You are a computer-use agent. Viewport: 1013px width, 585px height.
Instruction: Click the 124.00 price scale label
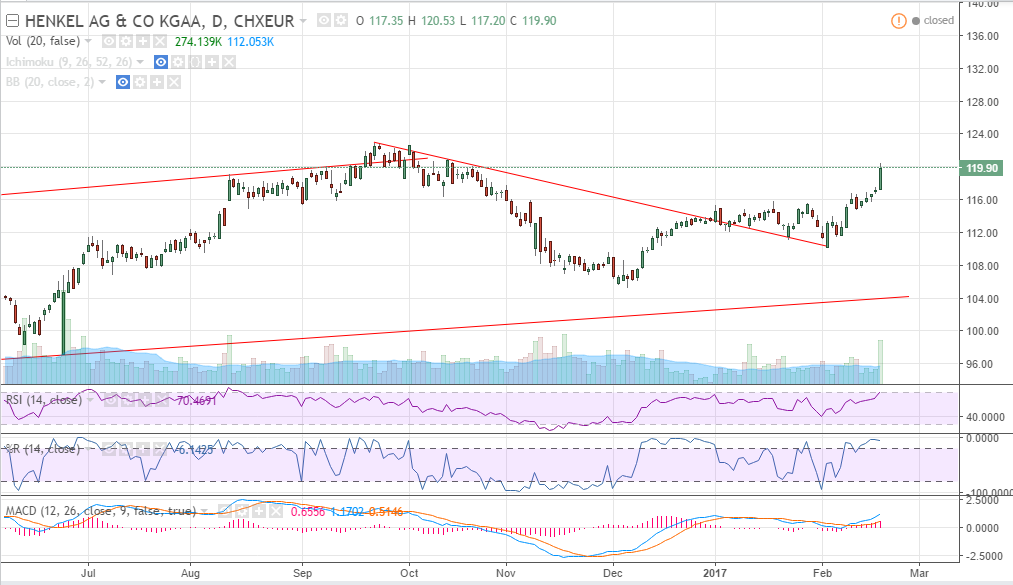point(982,134)
